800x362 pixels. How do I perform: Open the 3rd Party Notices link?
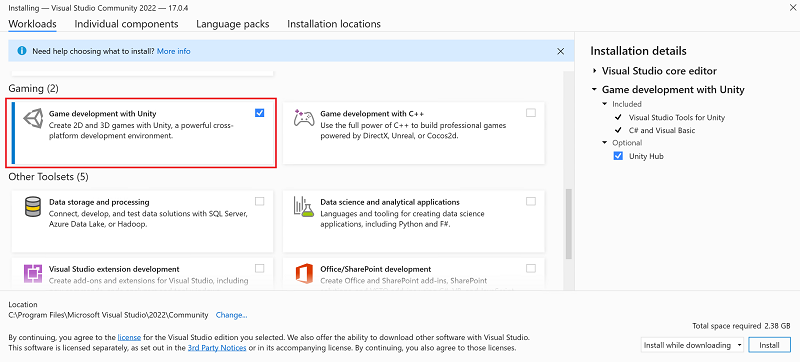tap(217, 348)
